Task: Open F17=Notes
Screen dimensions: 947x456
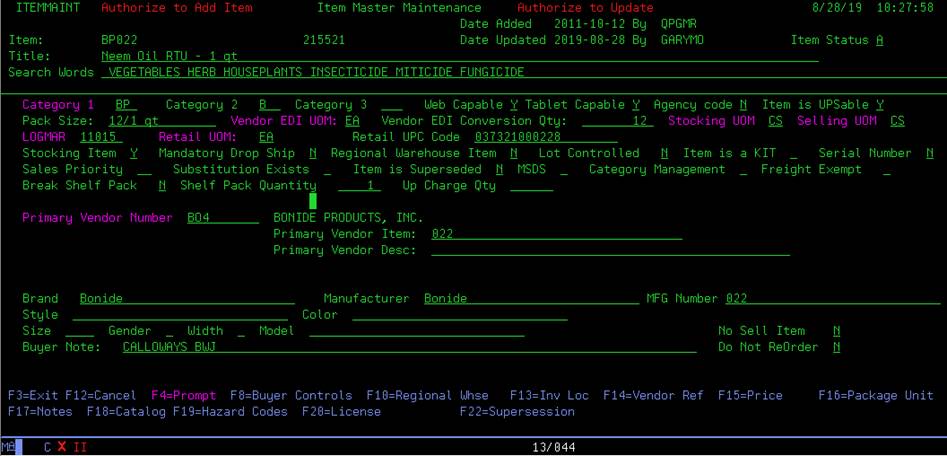Action: (42, 411)
